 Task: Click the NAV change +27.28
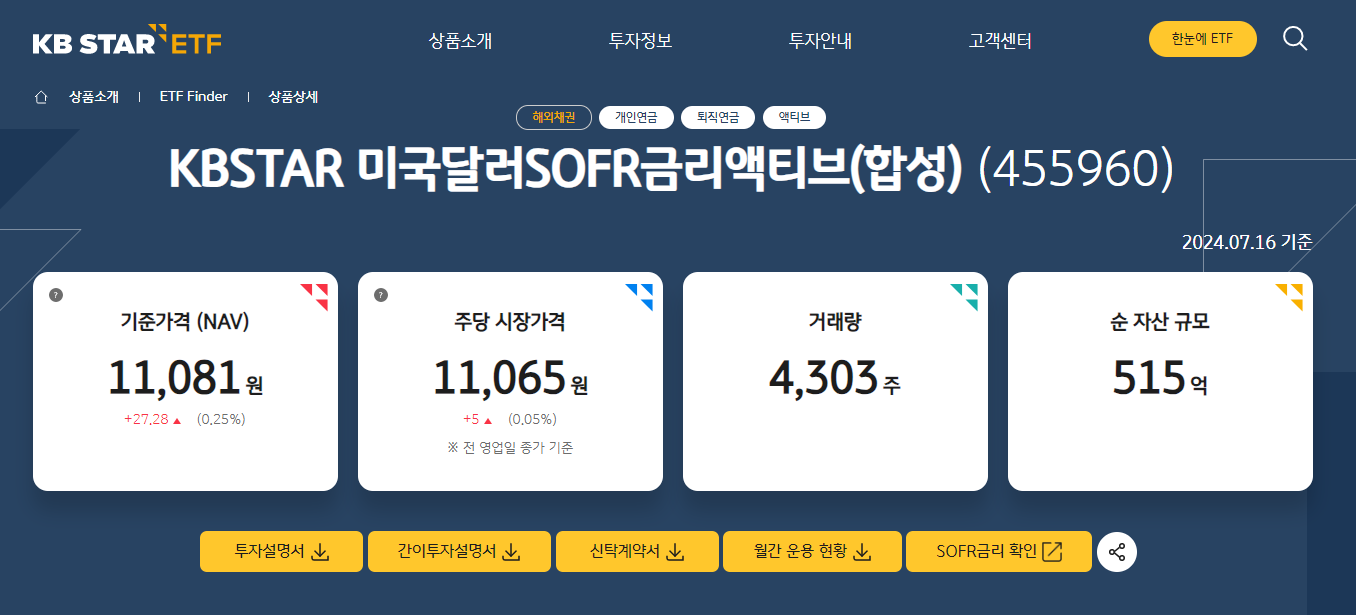coord(146,419)
